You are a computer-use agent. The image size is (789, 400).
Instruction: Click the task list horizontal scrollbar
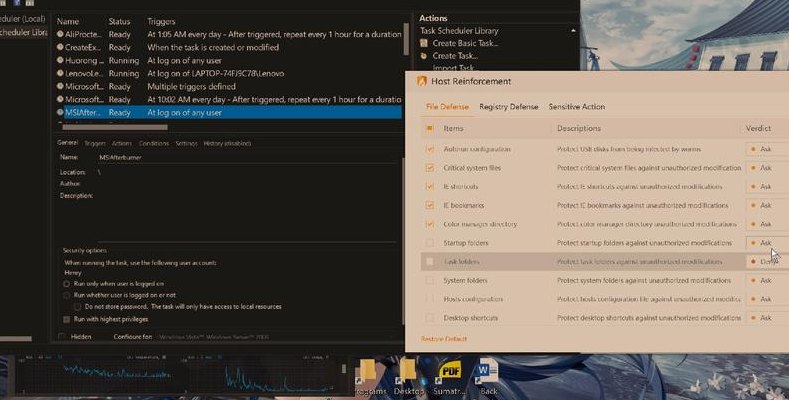tap(115, 127)
